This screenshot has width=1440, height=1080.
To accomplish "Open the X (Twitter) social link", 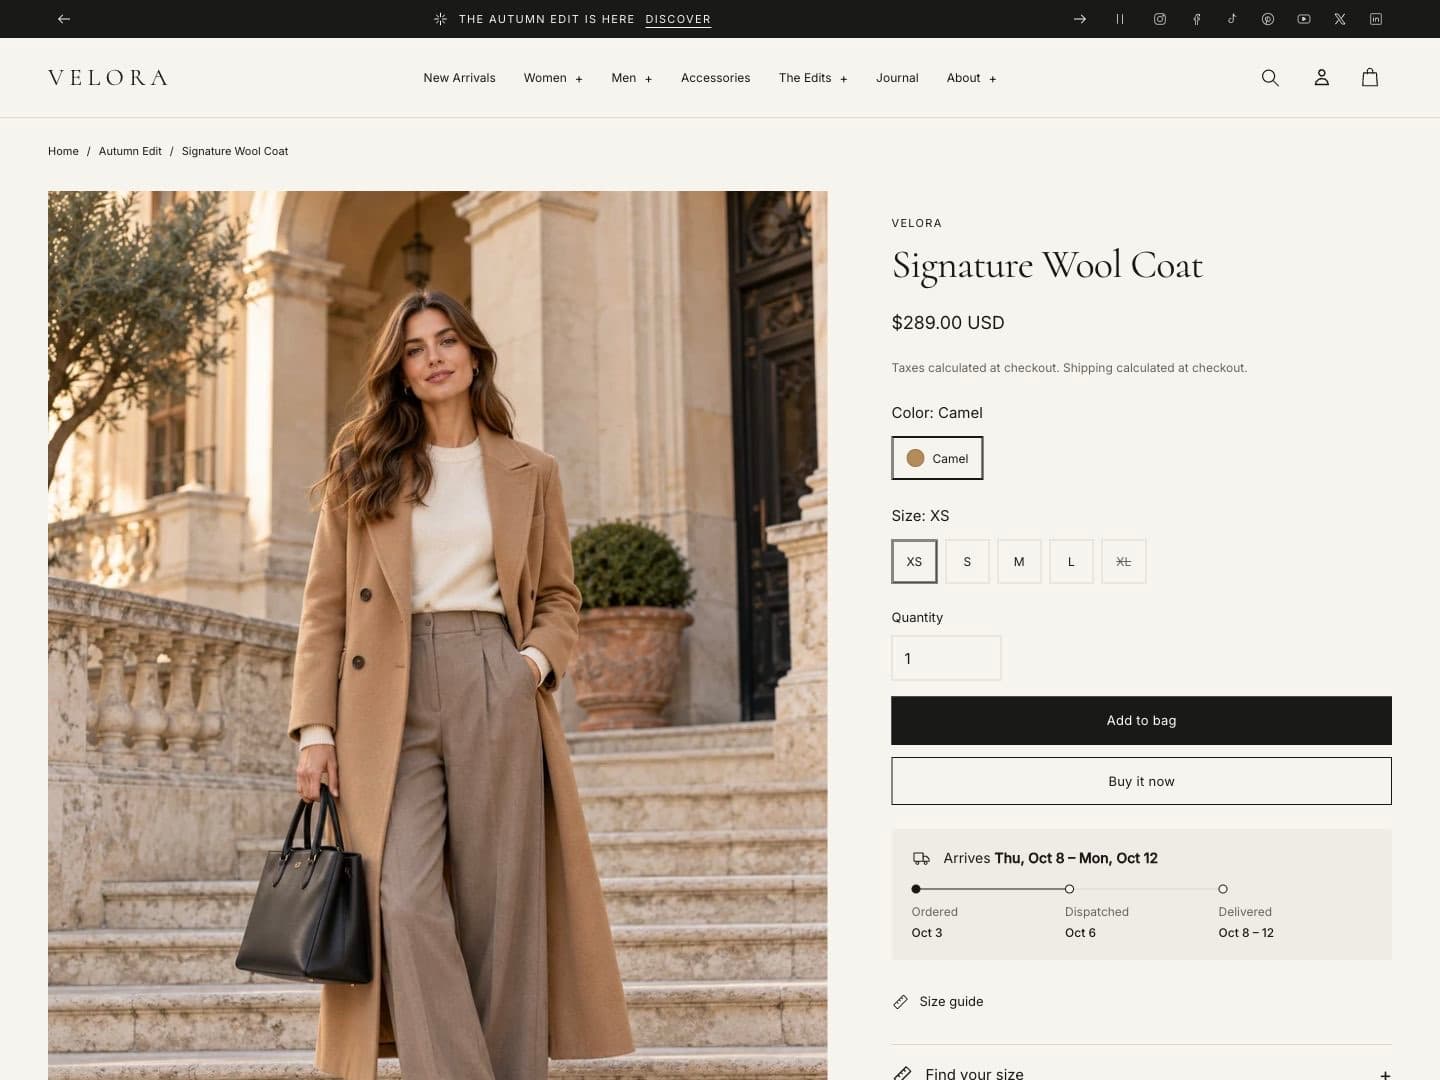I will [x=1340, y=19].
